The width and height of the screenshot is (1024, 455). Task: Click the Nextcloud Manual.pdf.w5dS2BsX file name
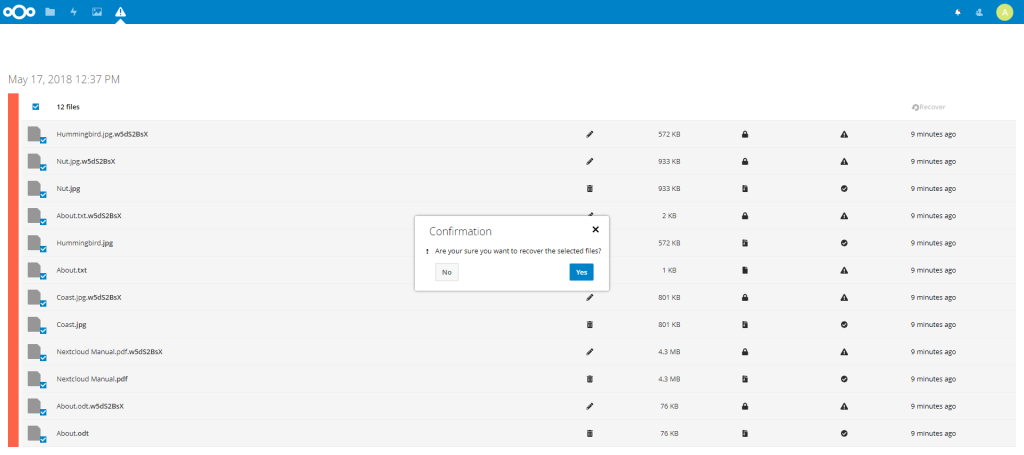(109, 352)
